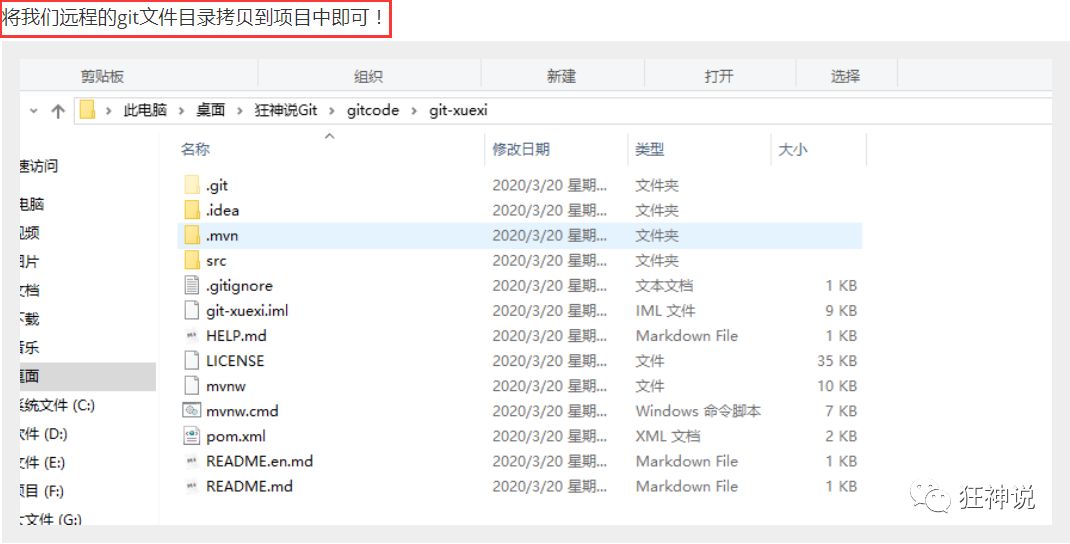This screenshot has width=1070, height=544.
Task: Select the mvnw.cmd script icon
Action: point(192,411)
